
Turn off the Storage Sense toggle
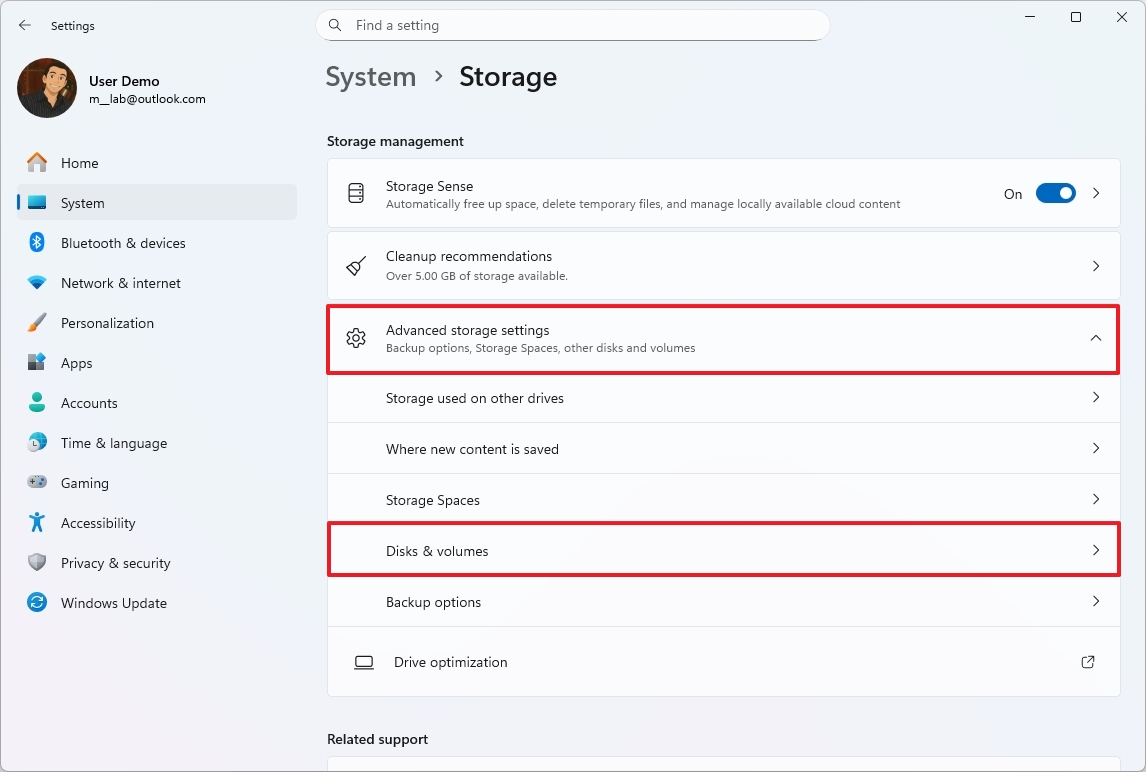(x=1055, y=193)
